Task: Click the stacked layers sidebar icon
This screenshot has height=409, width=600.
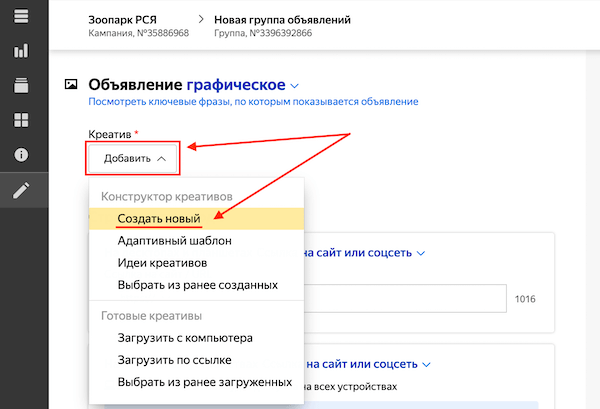Action: click(22, 86)
